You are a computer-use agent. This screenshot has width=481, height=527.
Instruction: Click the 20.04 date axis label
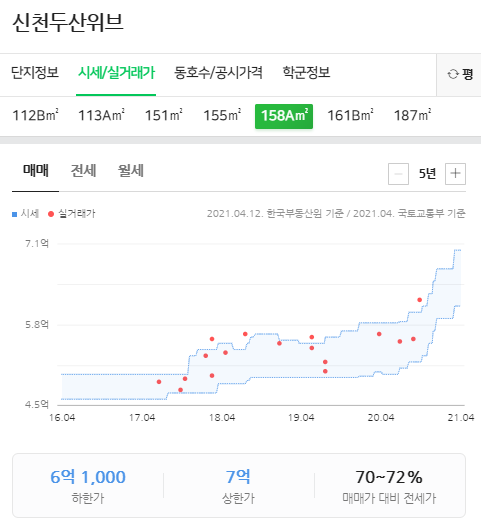381,418
